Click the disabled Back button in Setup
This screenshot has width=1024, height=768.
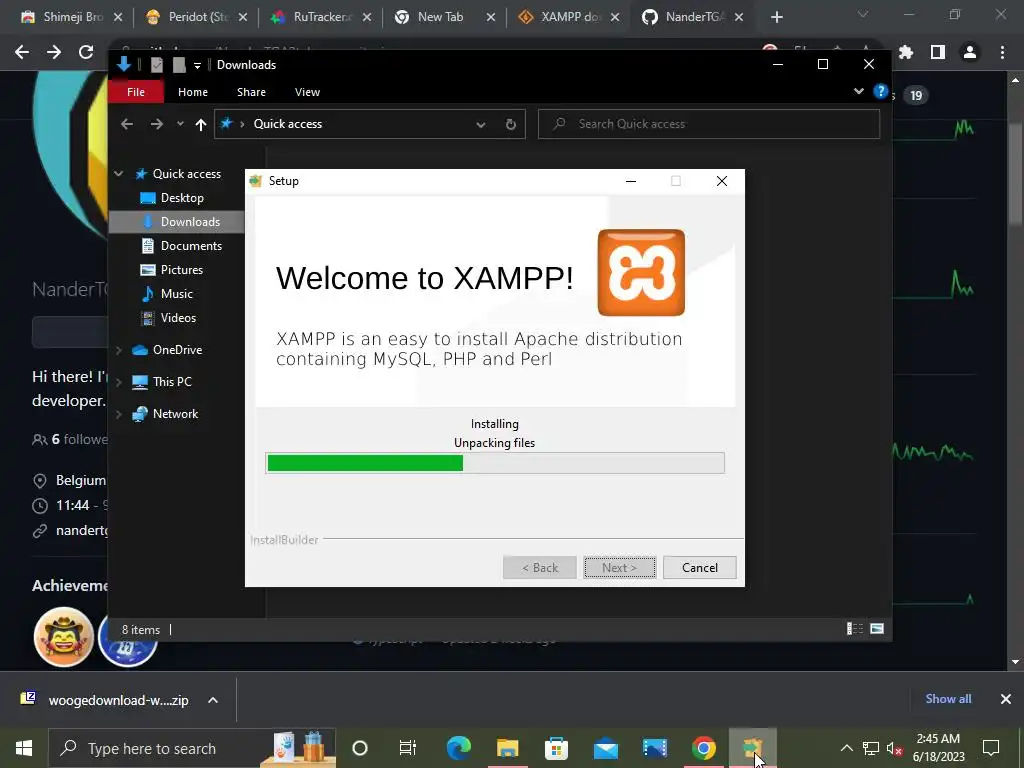539,568
